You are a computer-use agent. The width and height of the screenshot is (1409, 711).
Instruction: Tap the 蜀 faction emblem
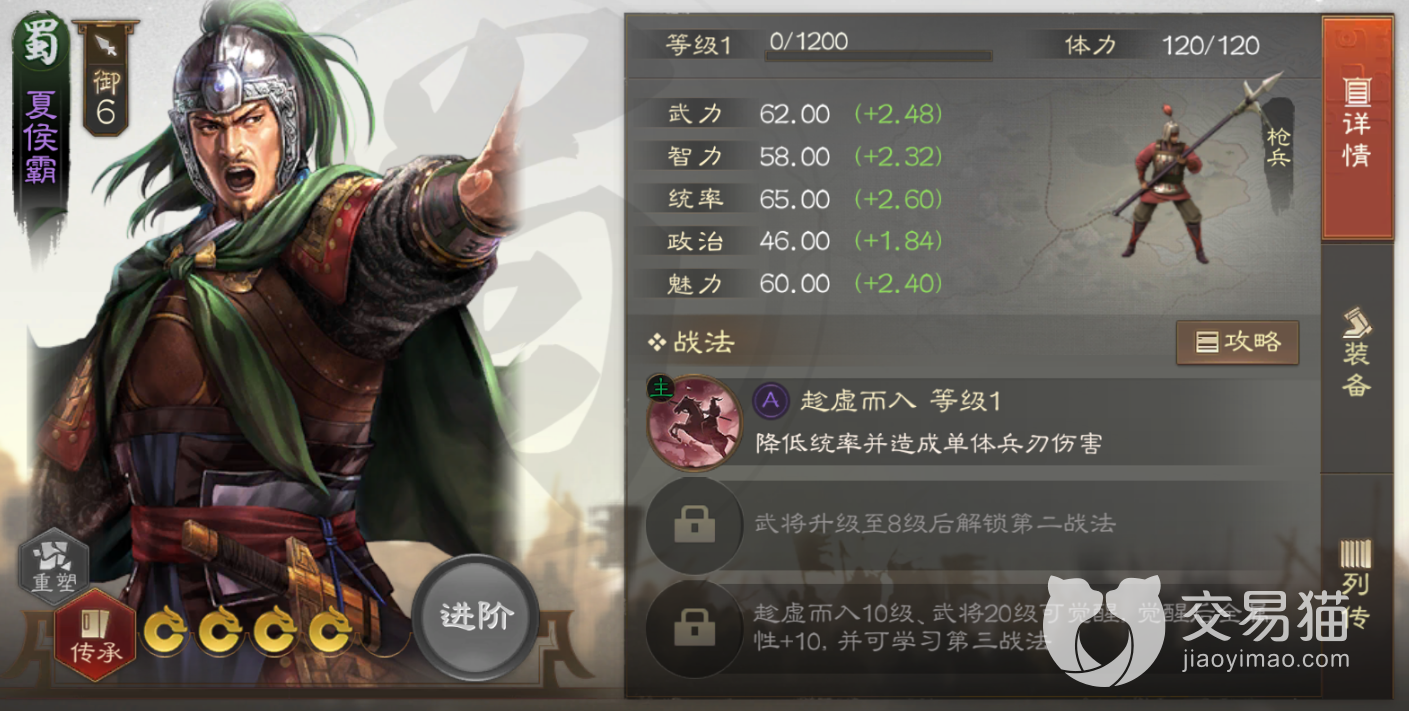(40, 47)
